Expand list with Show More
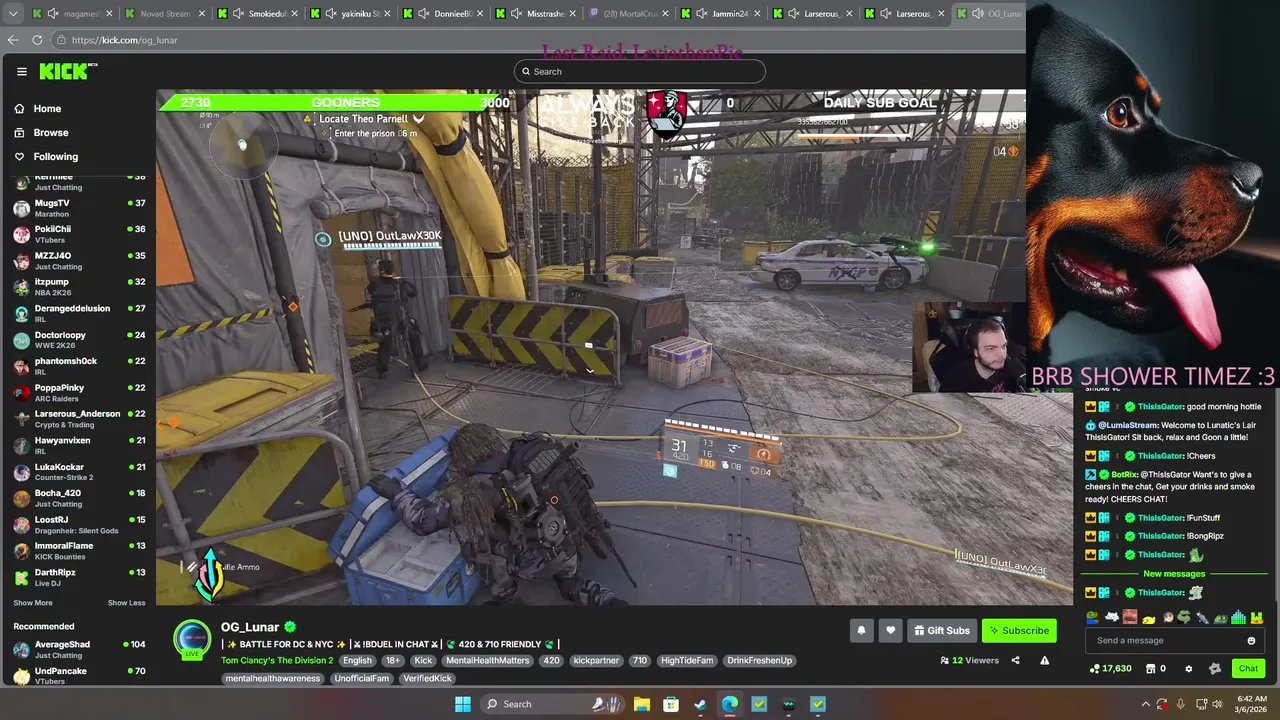The height and width of the screenshot is (720, 1280). pyautogui.click(x=33, y=603)
